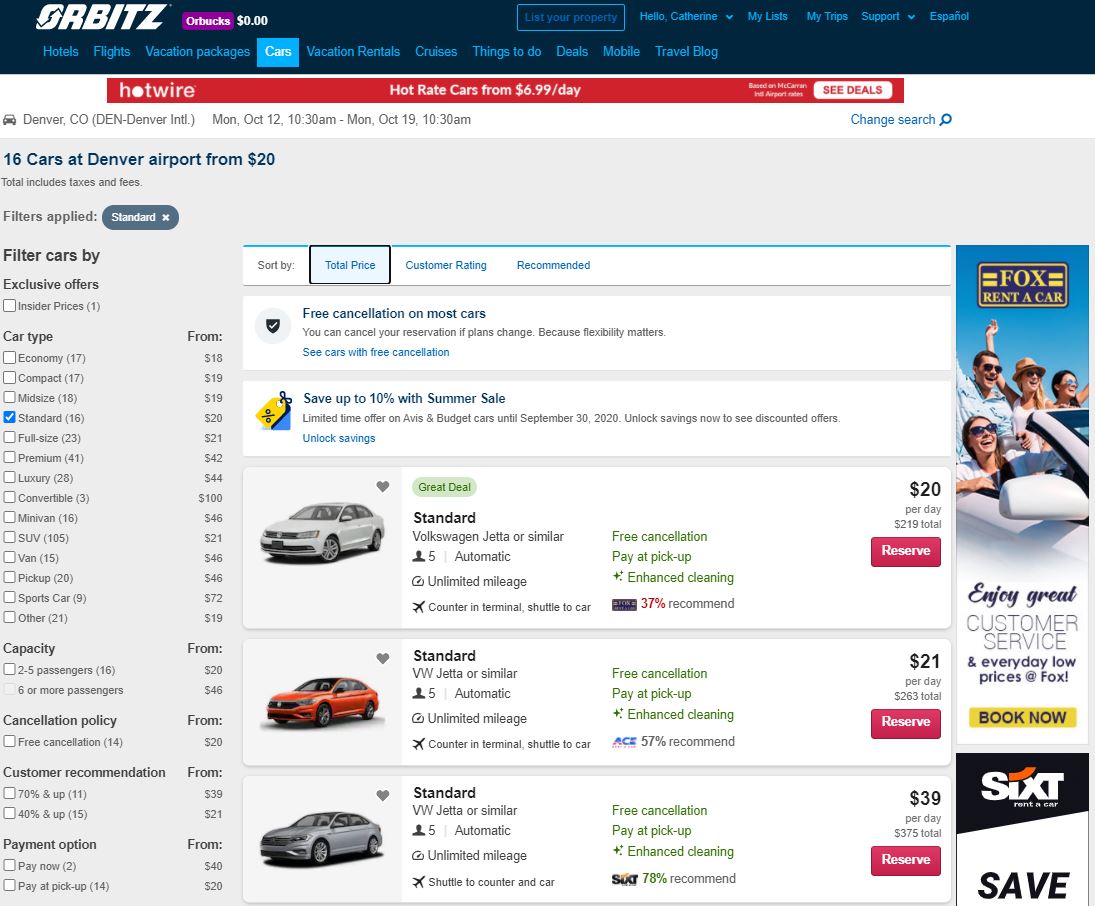The height and width of the screenshot is (906, 1095).
Task: Click the car icon next to Denver, CO
Action: pos(9,120)
